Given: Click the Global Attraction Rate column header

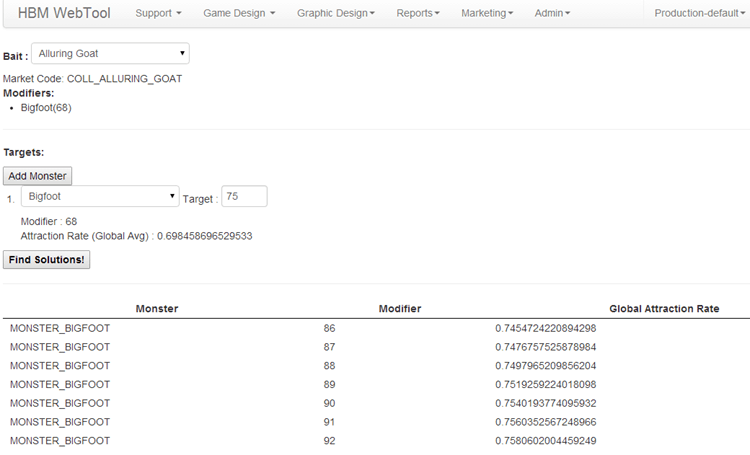Looking at the screenshot, I should coord(664,309).
